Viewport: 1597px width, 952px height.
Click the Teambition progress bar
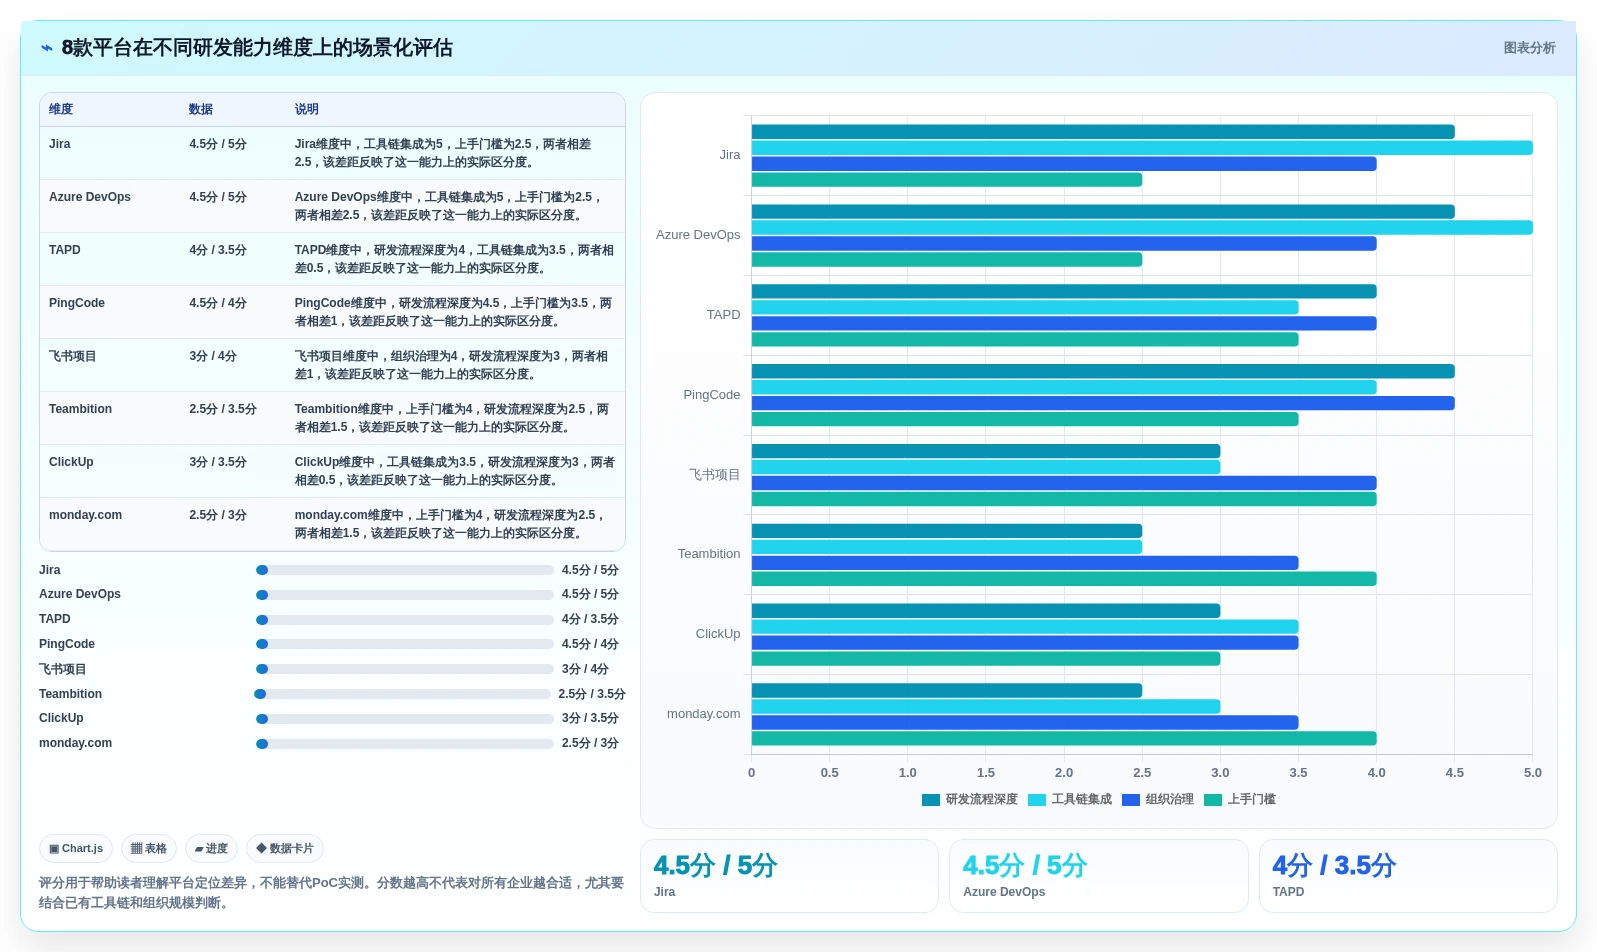402,694
